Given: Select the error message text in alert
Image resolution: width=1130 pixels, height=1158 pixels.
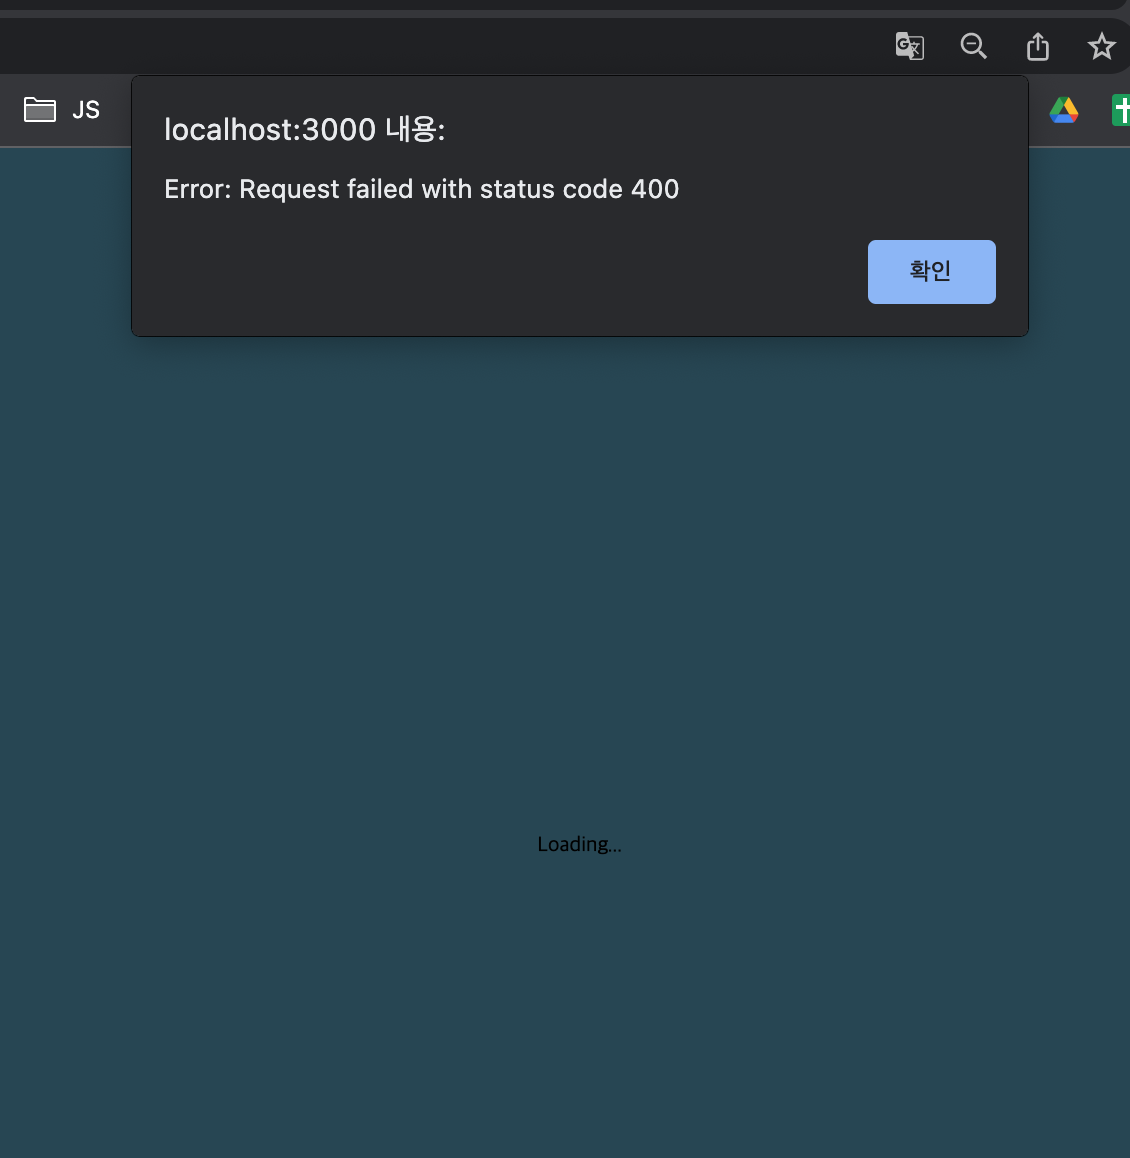Looking at the screenshot, I should click(x=421, y=189).
